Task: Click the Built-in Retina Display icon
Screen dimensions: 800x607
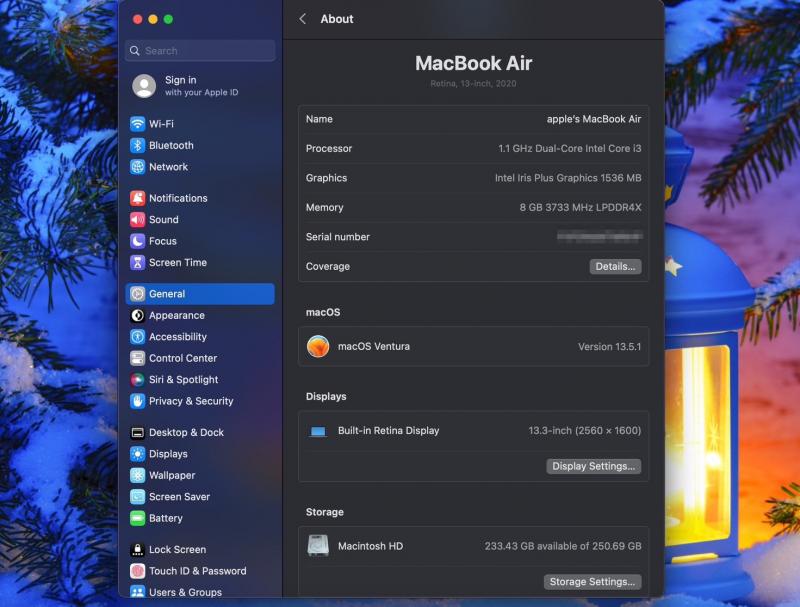Action: (318, 432)
